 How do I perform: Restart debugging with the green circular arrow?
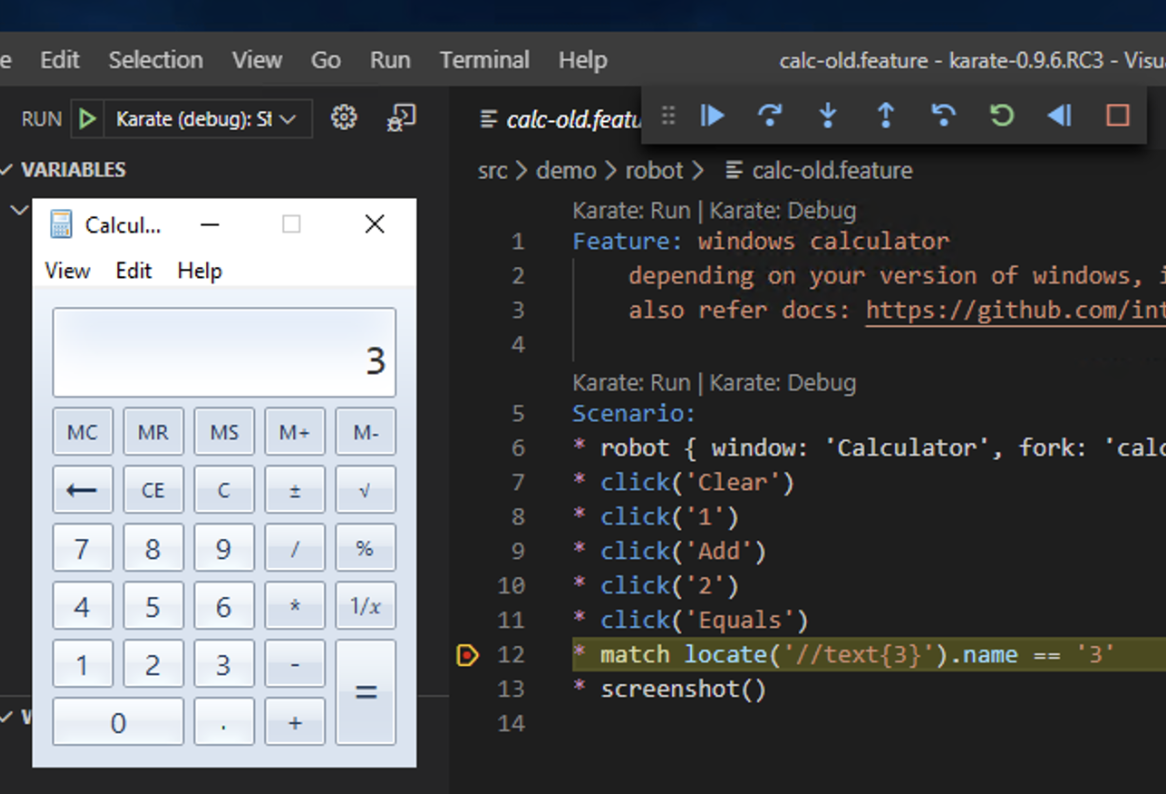[x=1002, y=115]
